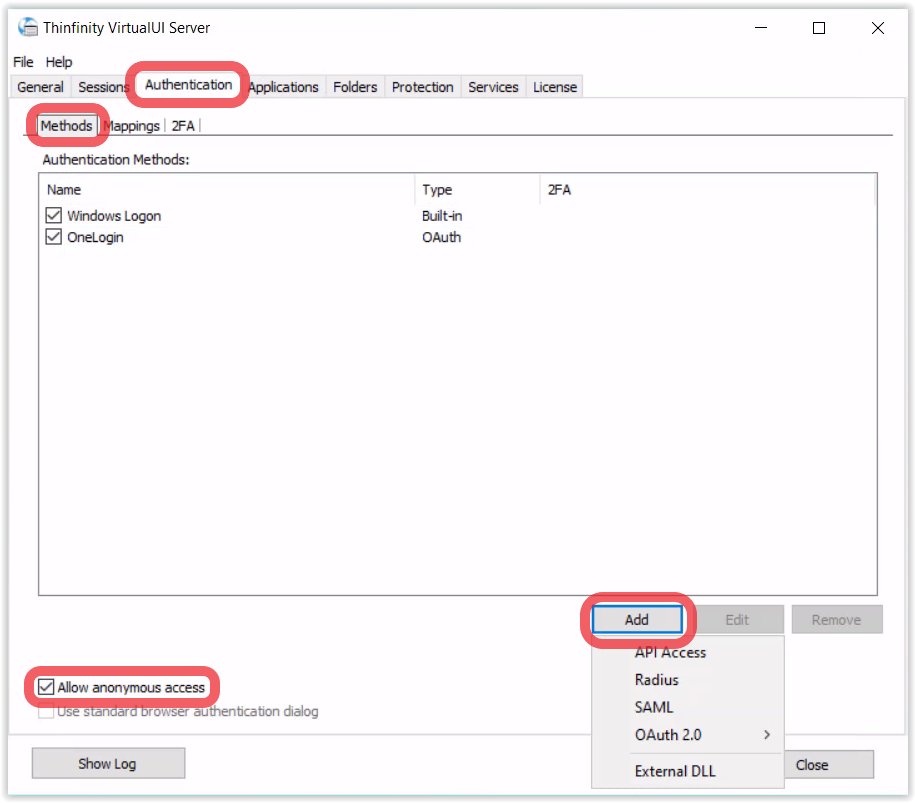
Task: Click the Close button at bottom
Action: tap(829, 764)
